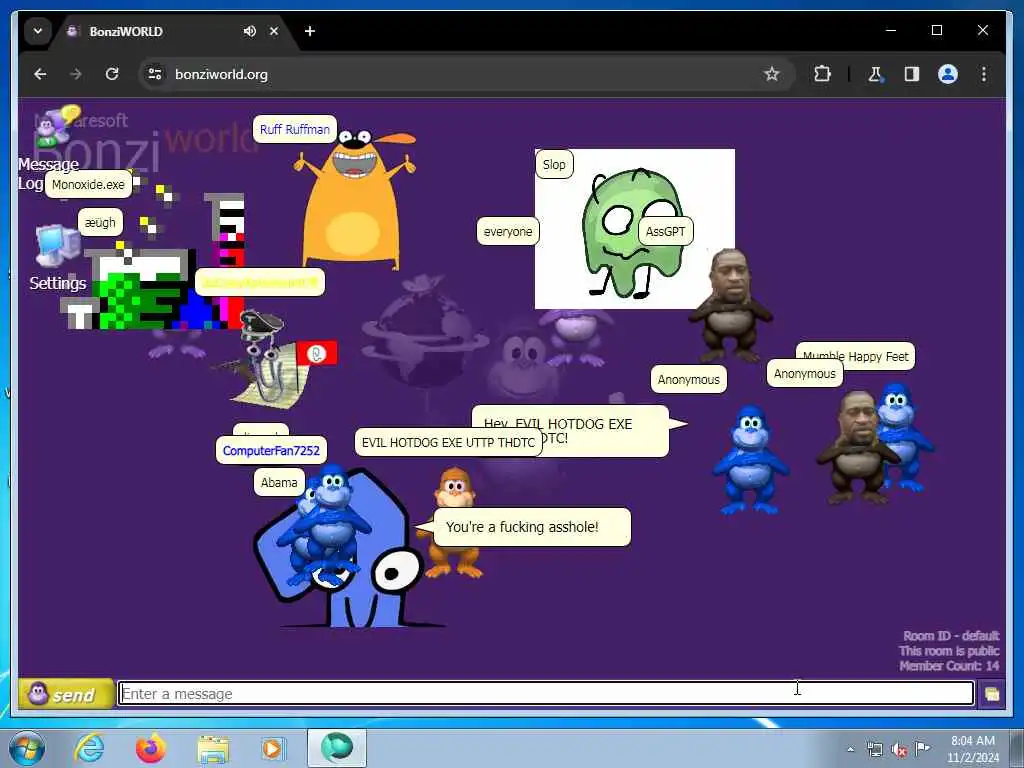View site information for bonziworld.org
Viewport: 1024px width, 768px height.
[x=155, y=74]
